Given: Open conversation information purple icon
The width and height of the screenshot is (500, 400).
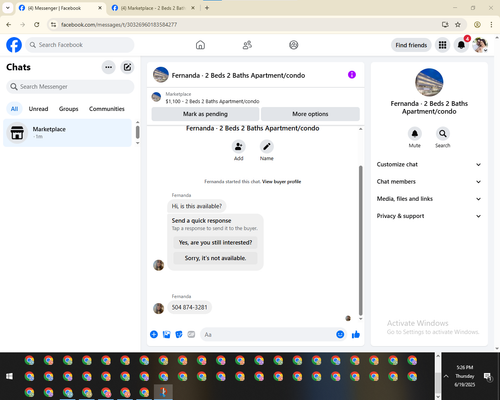Looking at the screenshot, I should (352, 75).
